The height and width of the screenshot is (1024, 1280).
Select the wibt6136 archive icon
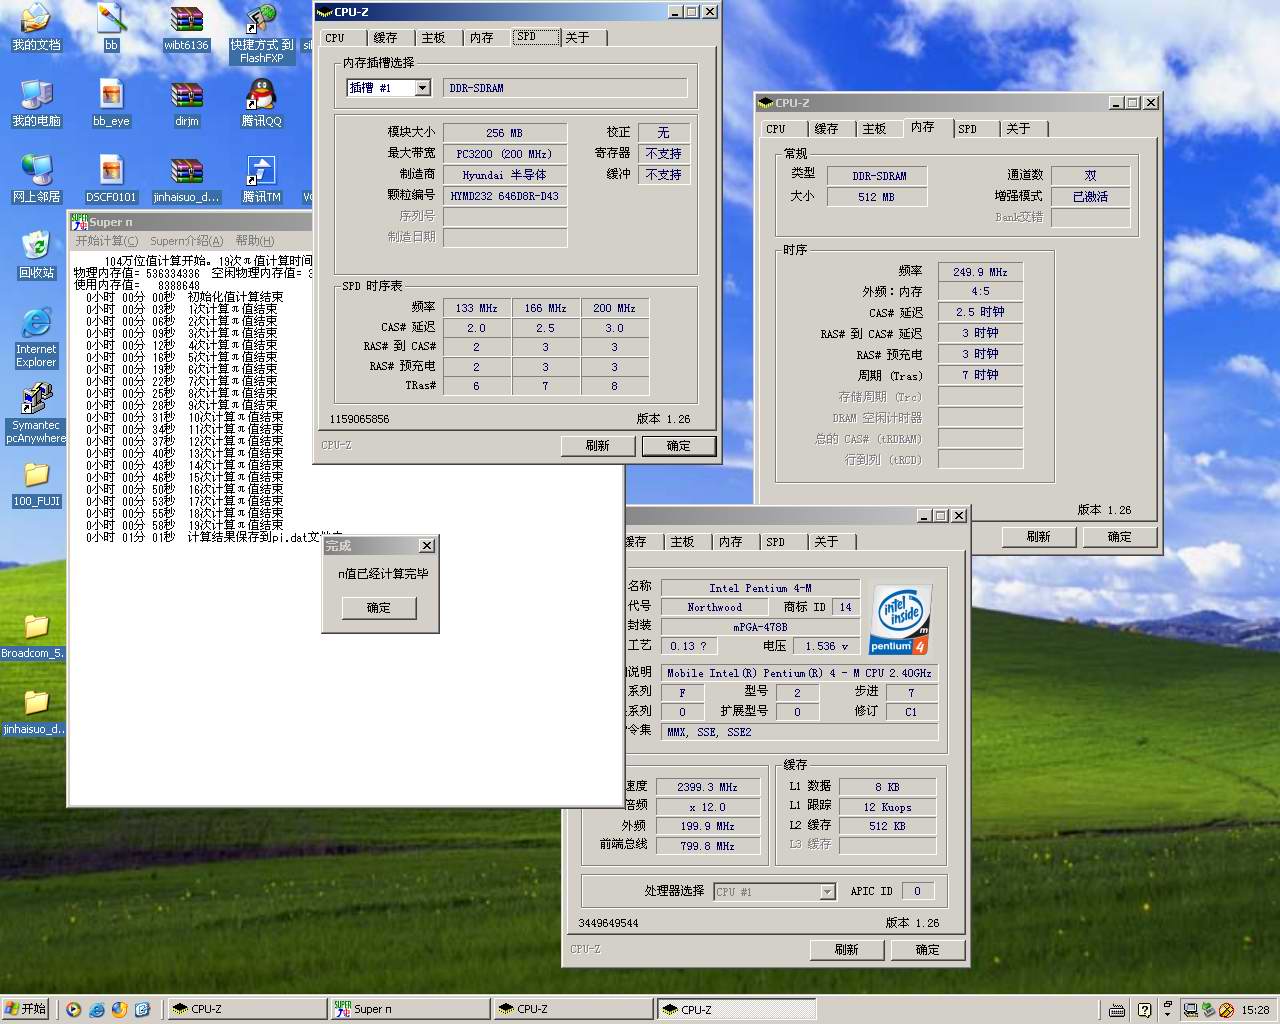tap(186, 27)
